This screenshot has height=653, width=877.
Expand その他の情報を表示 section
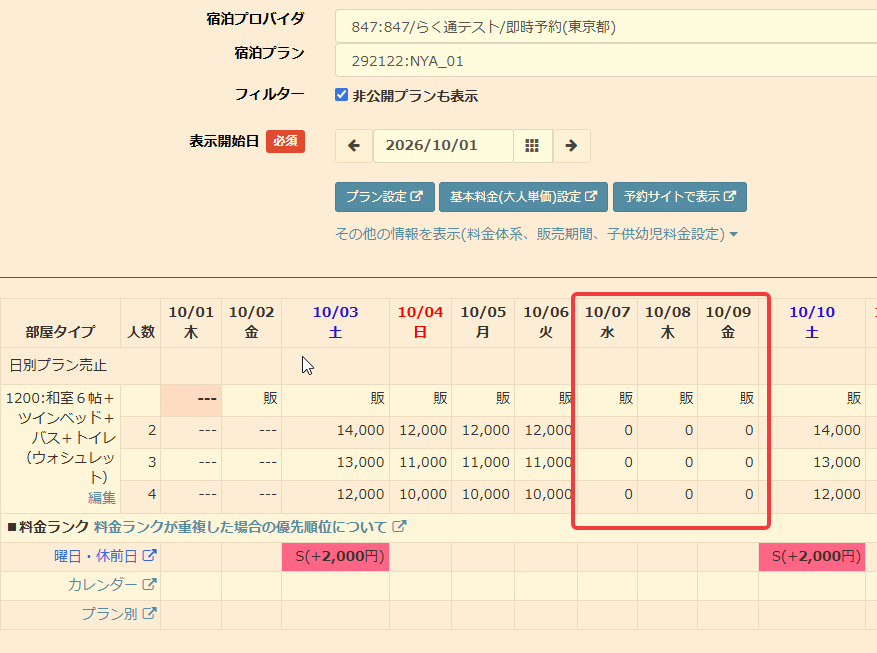click(536, 234)
